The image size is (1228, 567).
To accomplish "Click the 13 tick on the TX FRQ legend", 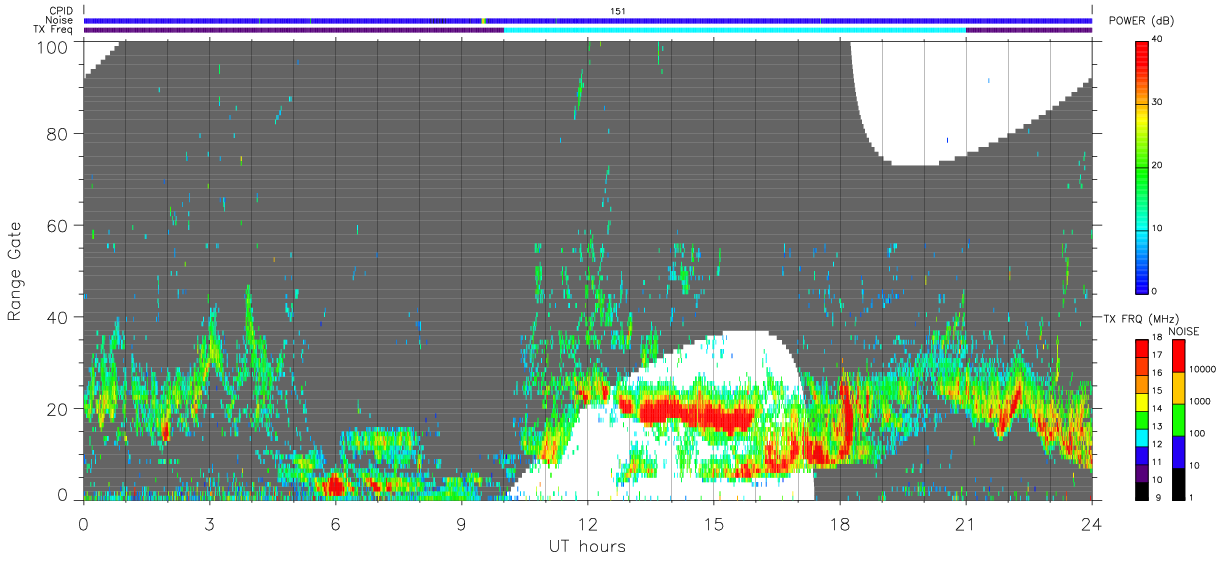I will pos(1158,427).
